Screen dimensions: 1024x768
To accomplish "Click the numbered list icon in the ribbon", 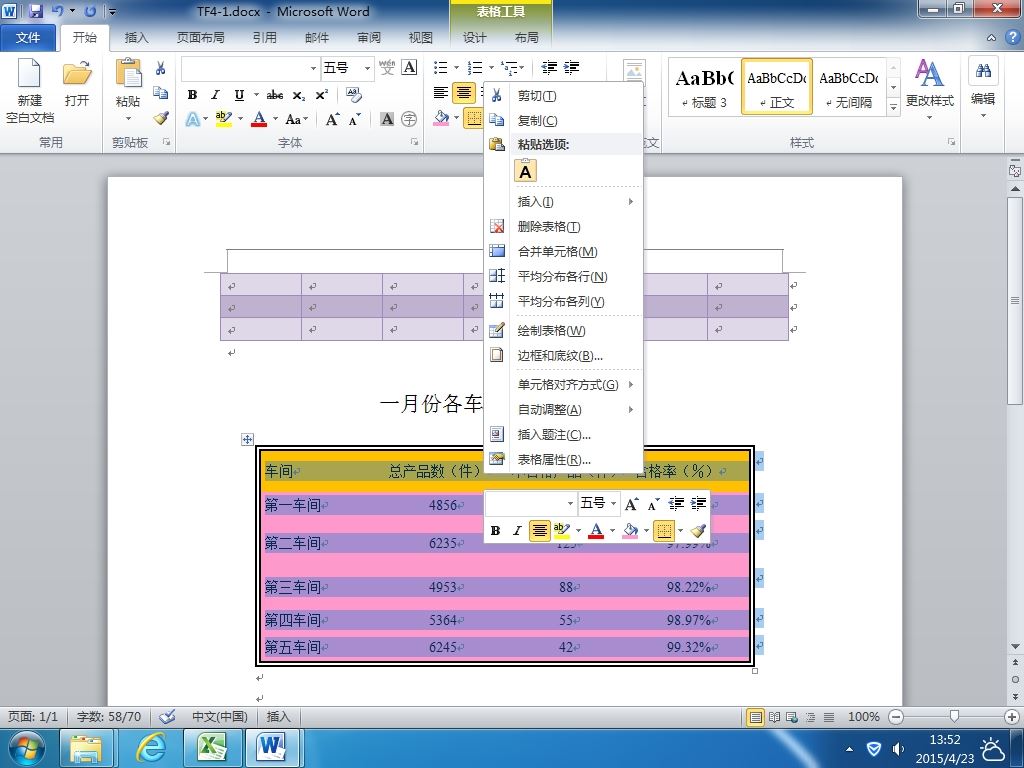I will pyautogui.click(x=475, y=67).
